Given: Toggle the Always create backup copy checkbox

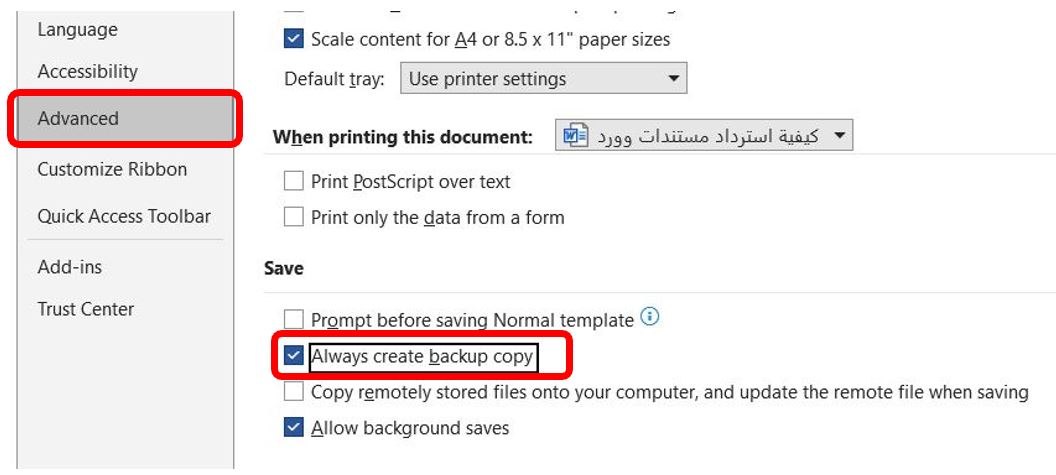Looking at the screenshot, I should click(294, 356).
